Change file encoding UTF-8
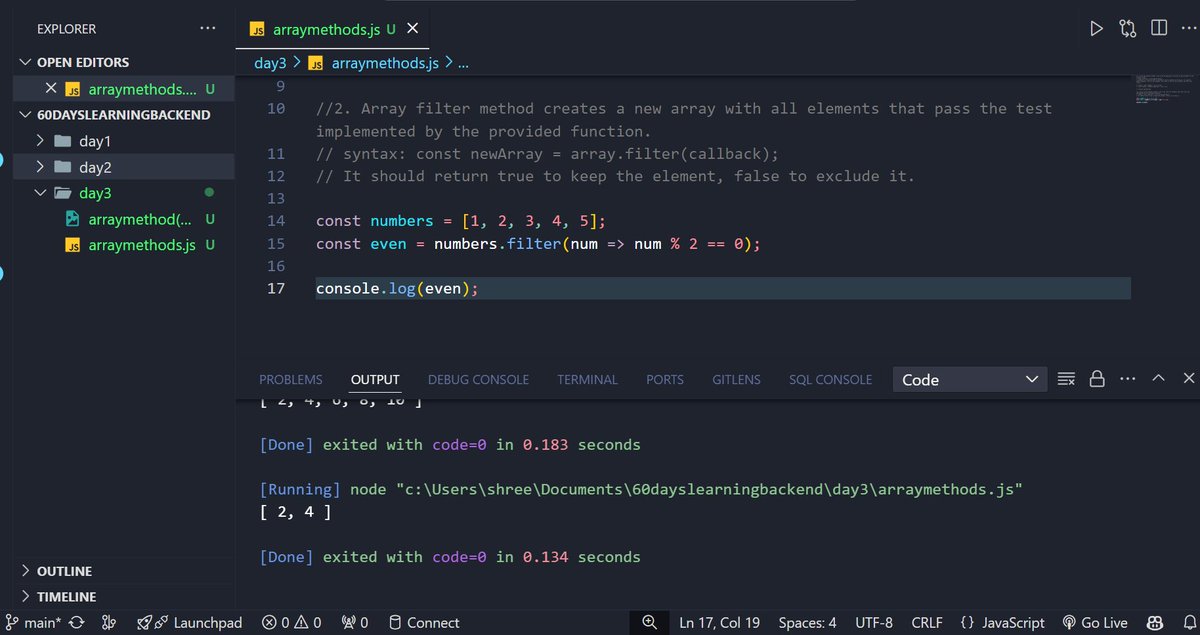 874,622
